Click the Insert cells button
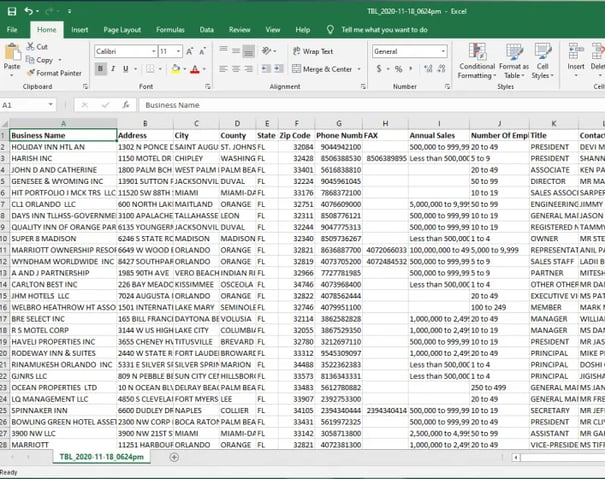The width and height of the screenshot is (605, 479). [576, 60]
